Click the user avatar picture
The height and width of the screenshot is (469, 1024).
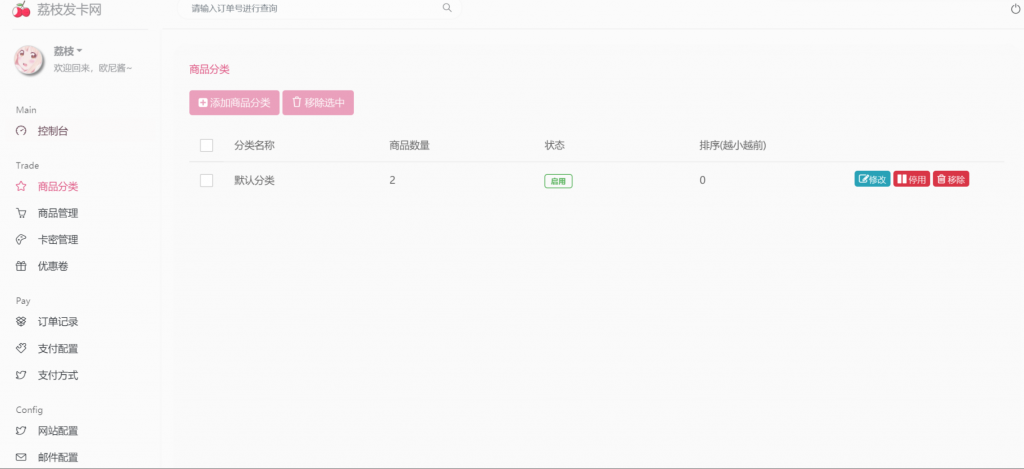[29, 60]
